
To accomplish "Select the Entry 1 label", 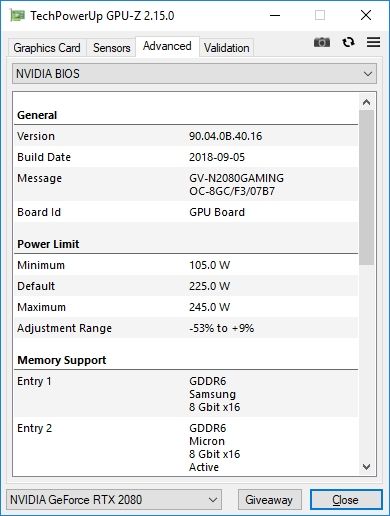I will pyautogui.click(x=35, y=381).
